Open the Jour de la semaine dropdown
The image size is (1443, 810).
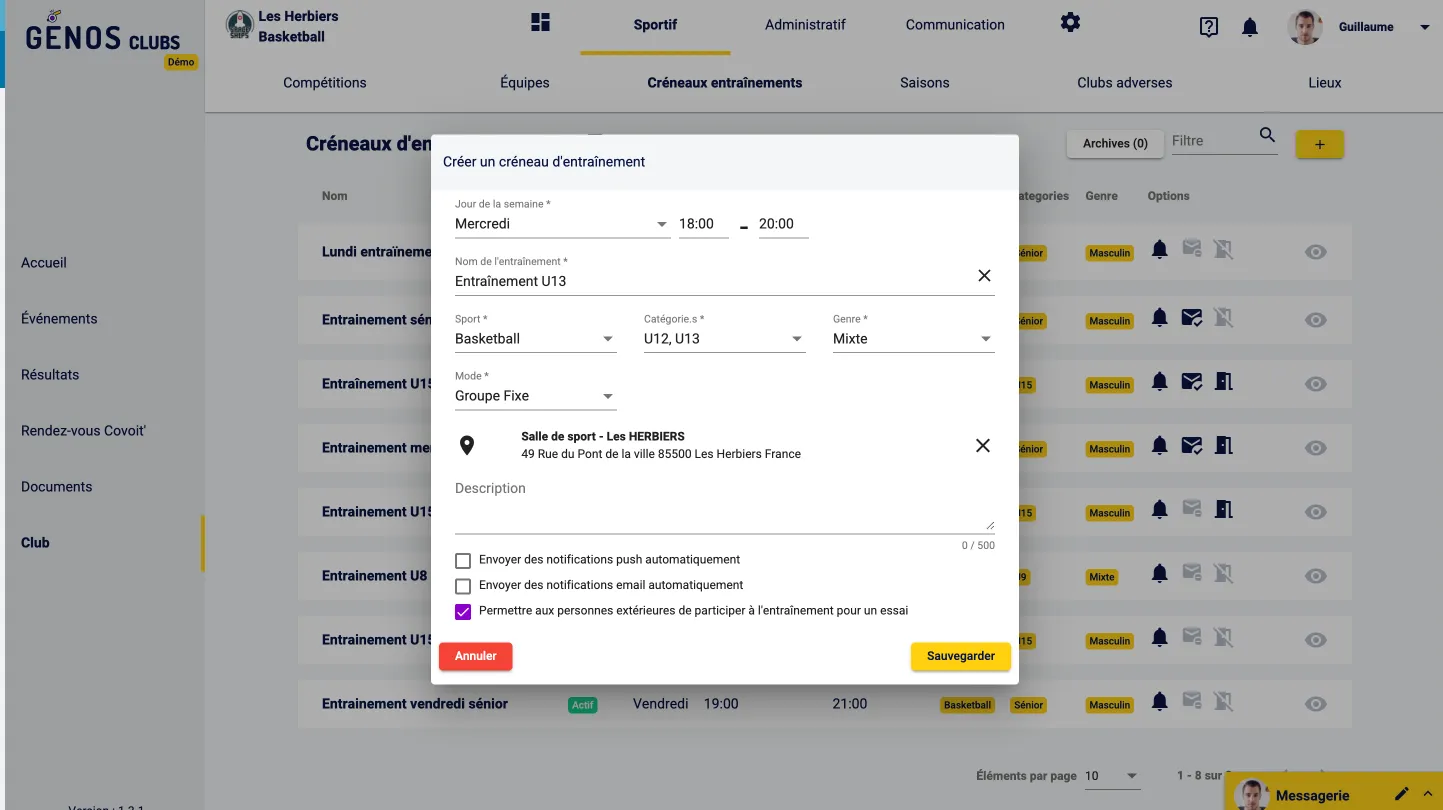pos(561,224)
